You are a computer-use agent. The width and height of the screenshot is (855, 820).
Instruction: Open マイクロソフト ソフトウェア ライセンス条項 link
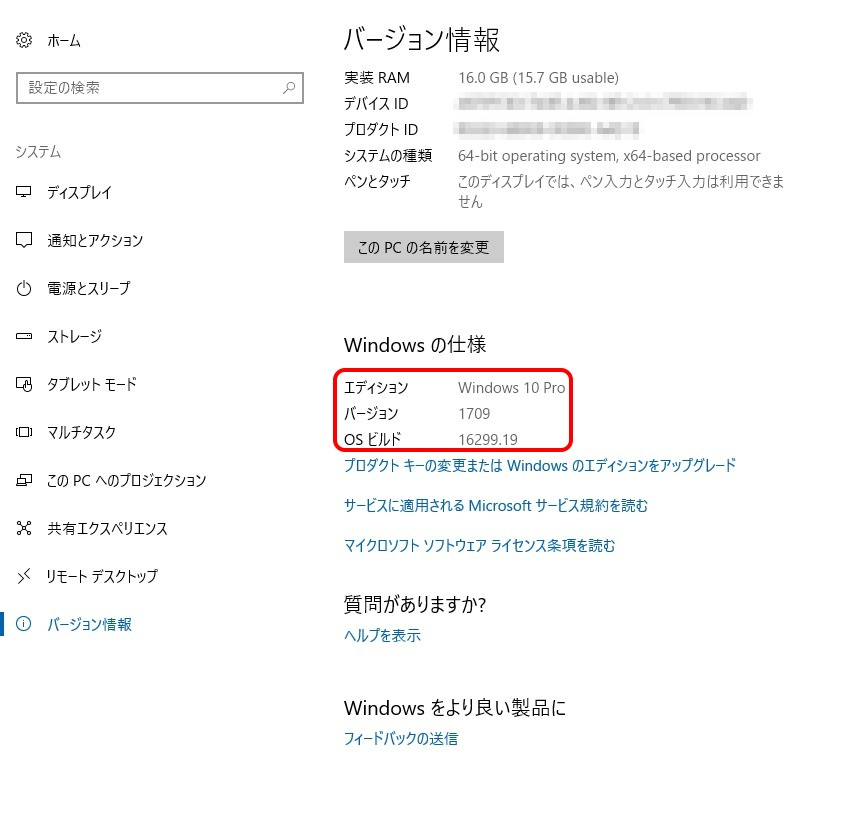tap(479, 546)
